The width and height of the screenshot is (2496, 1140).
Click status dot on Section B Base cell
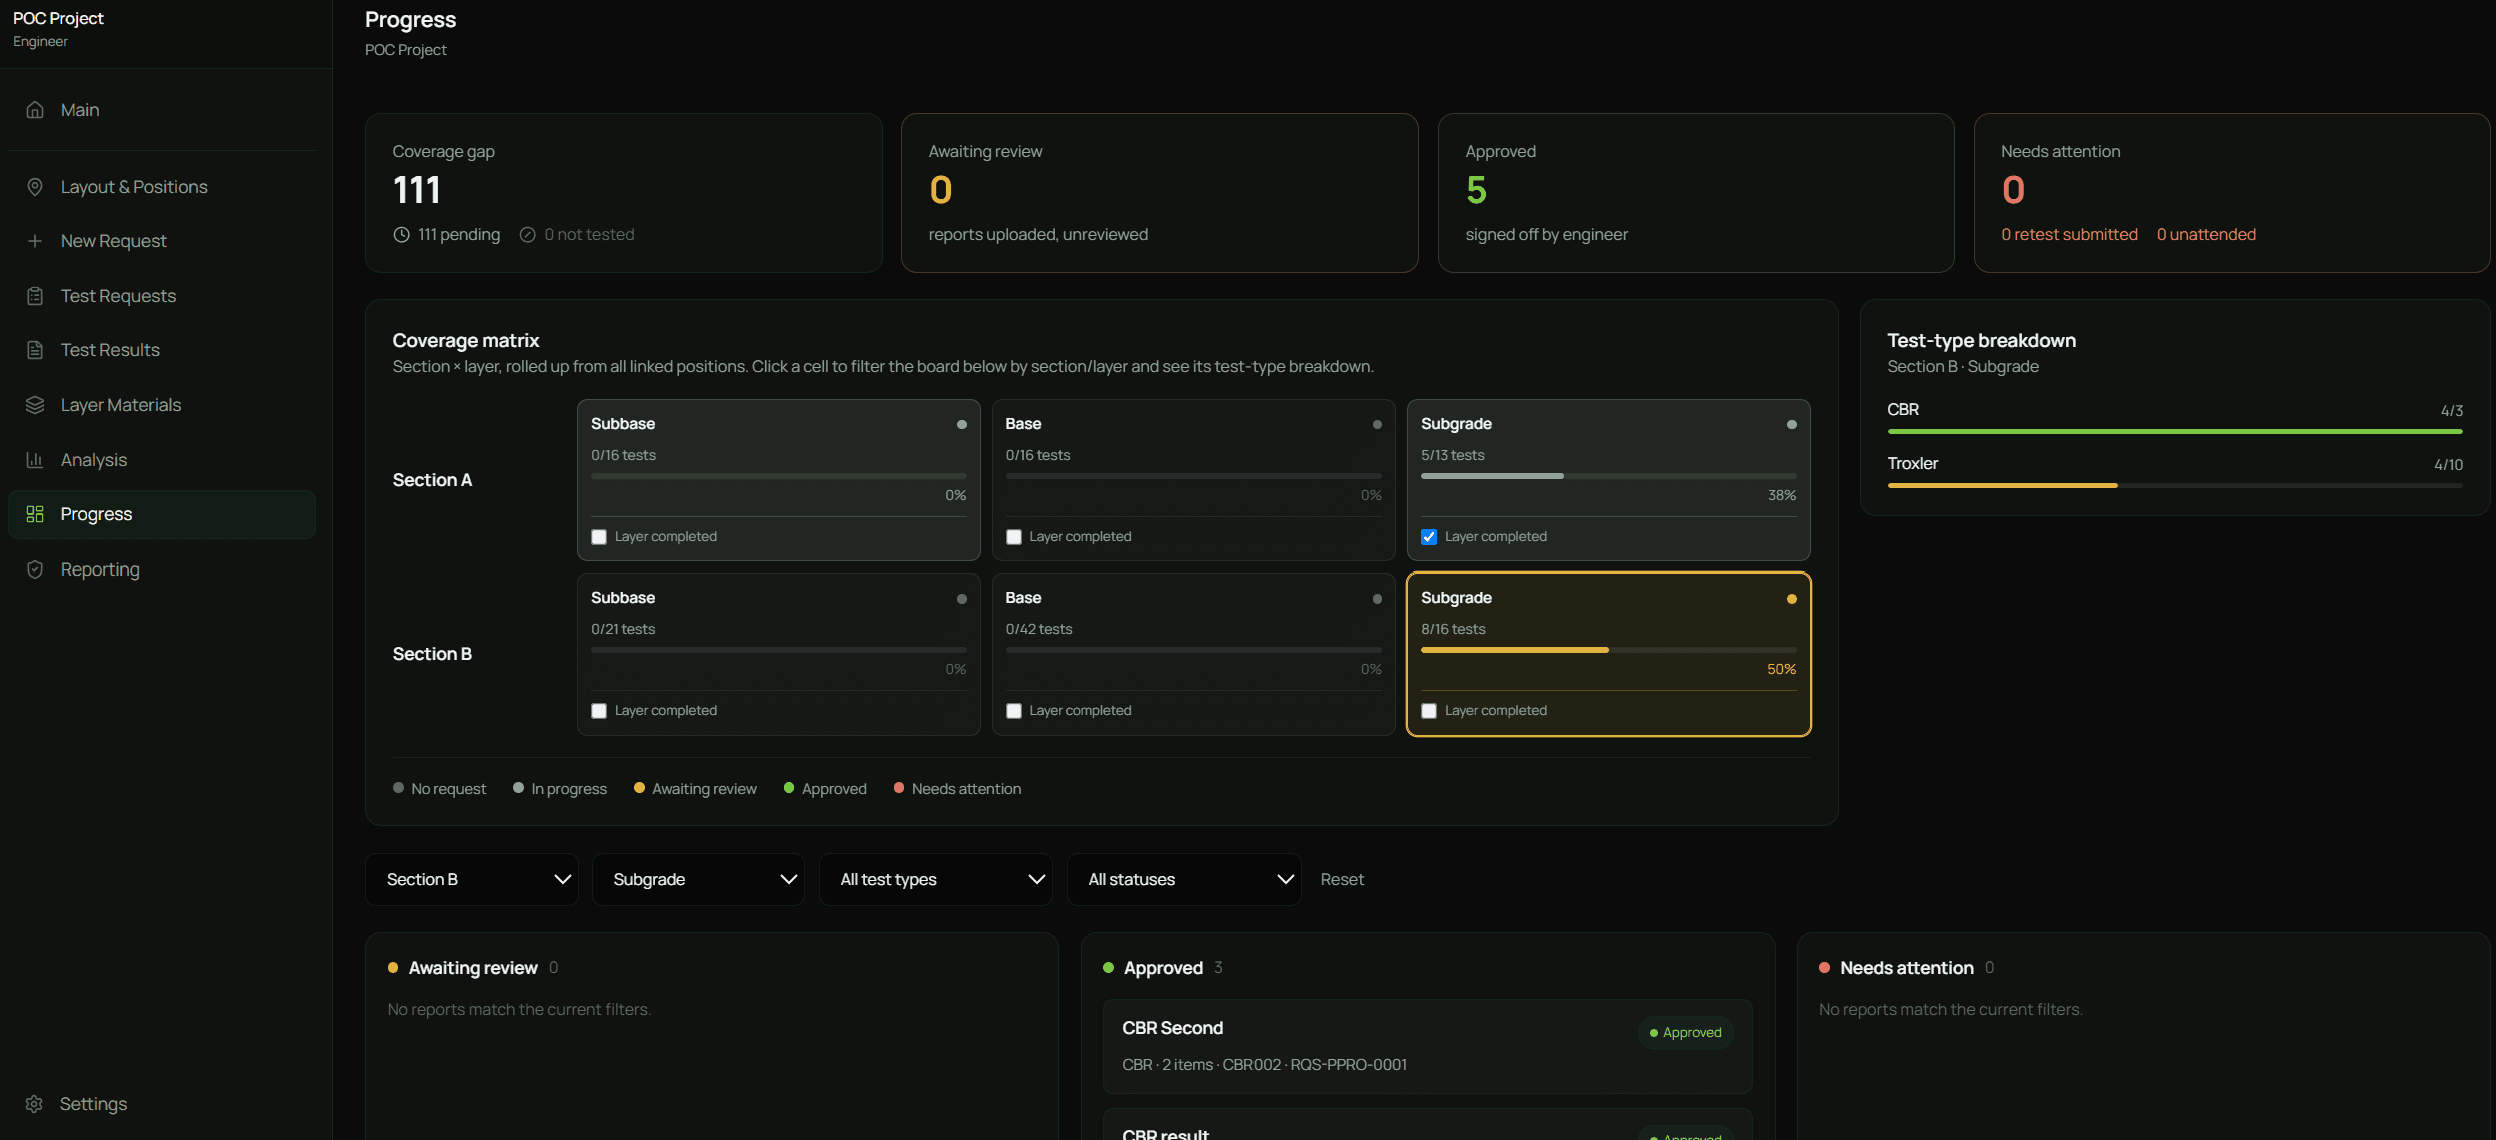point(1377,599)
